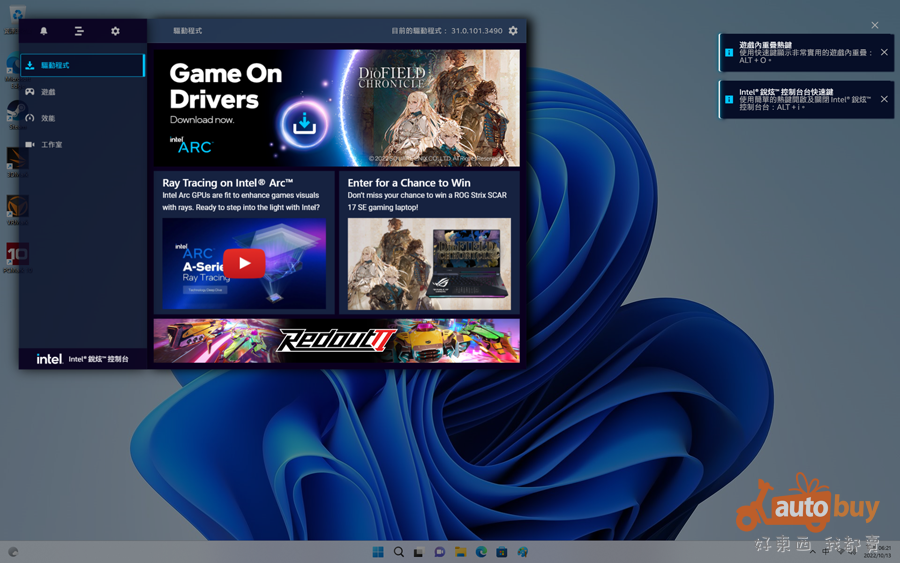Play the Ray Tracing A-Series YouTube video
900x563 pixels.
pos(244,263)
